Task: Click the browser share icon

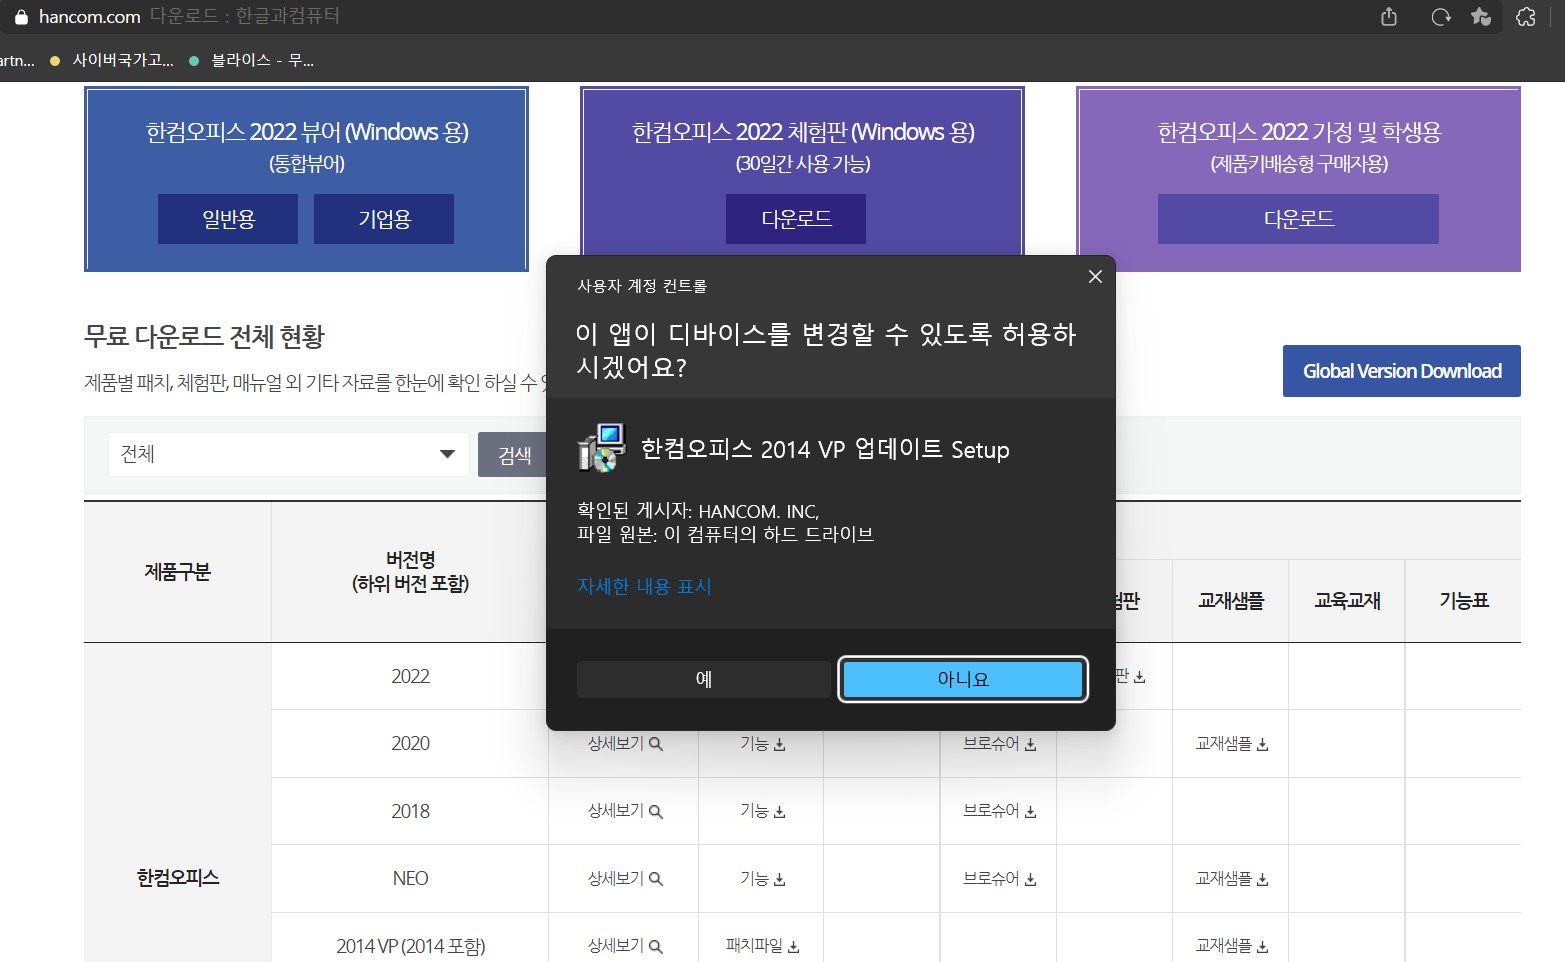Action: click(1388, 17)
